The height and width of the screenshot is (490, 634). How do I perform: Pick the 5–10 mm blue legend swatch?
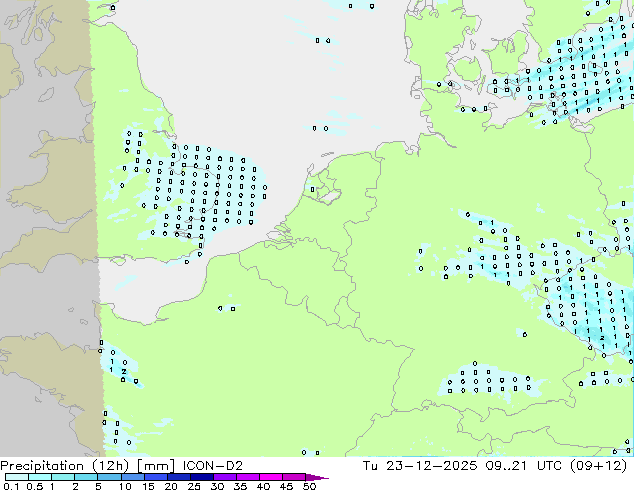[x=109, y=477]
